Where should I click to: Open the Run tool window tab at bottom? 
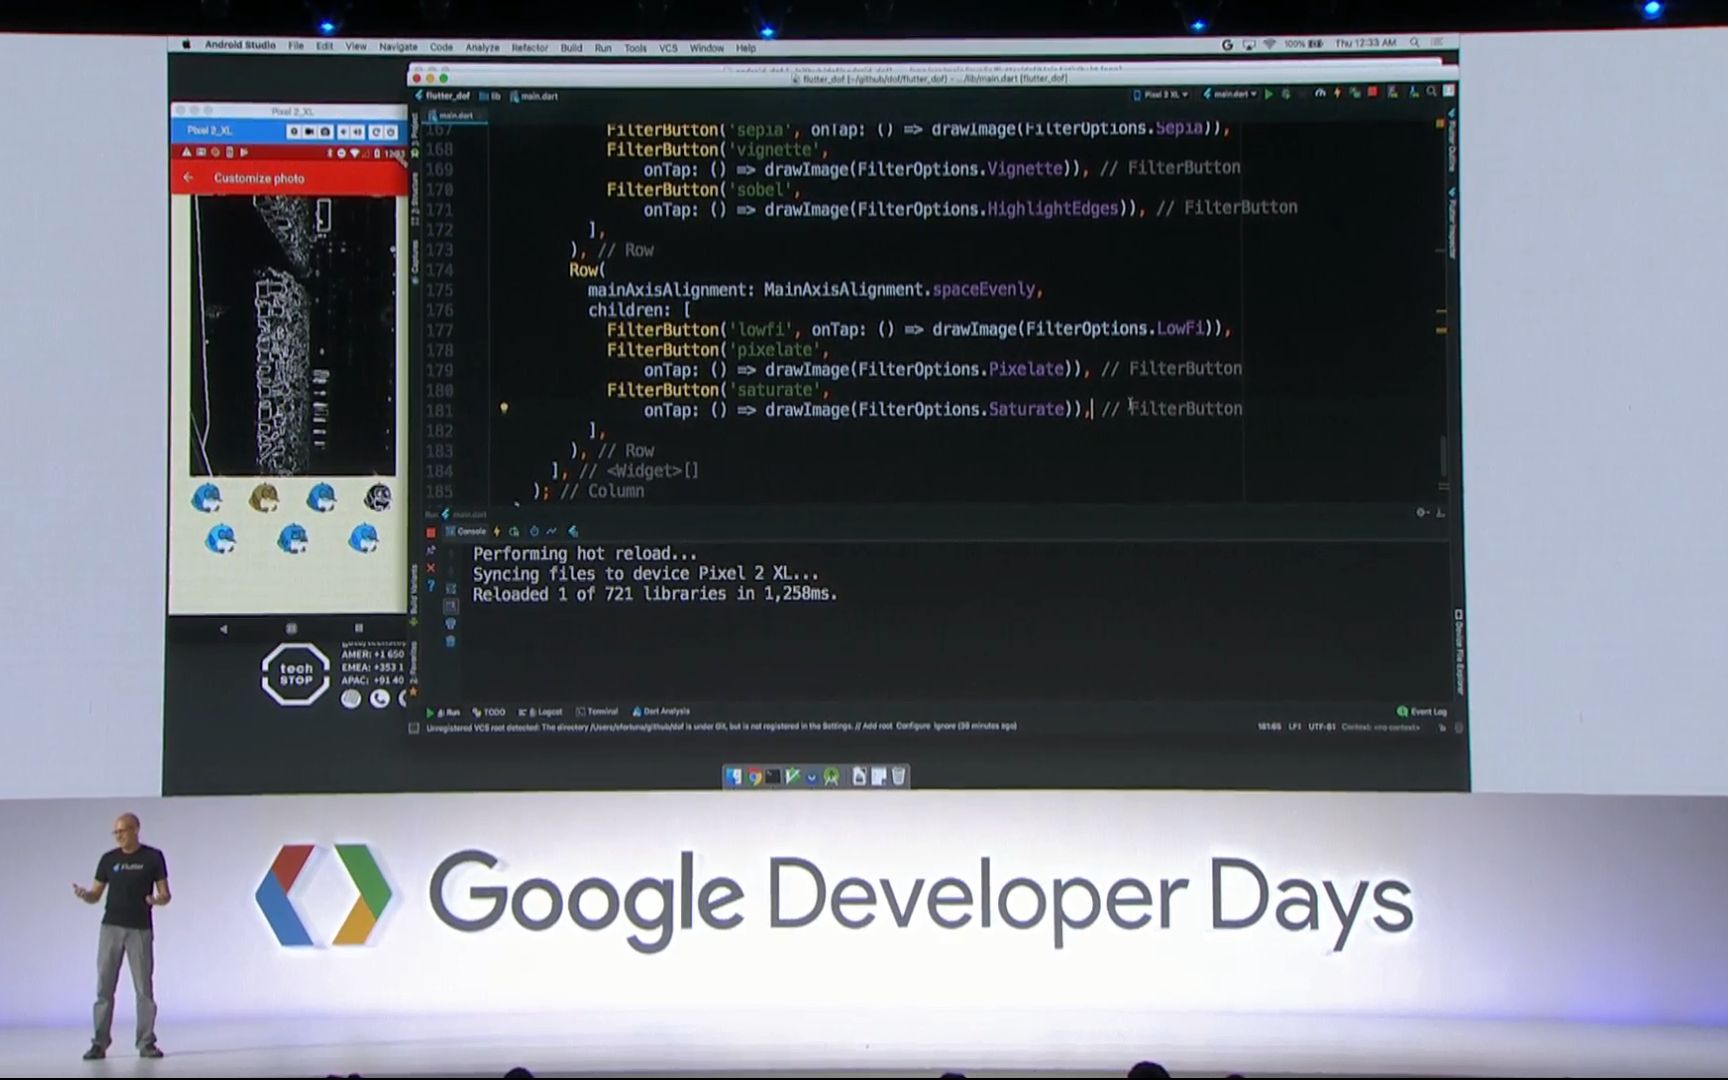coord(443,712)
